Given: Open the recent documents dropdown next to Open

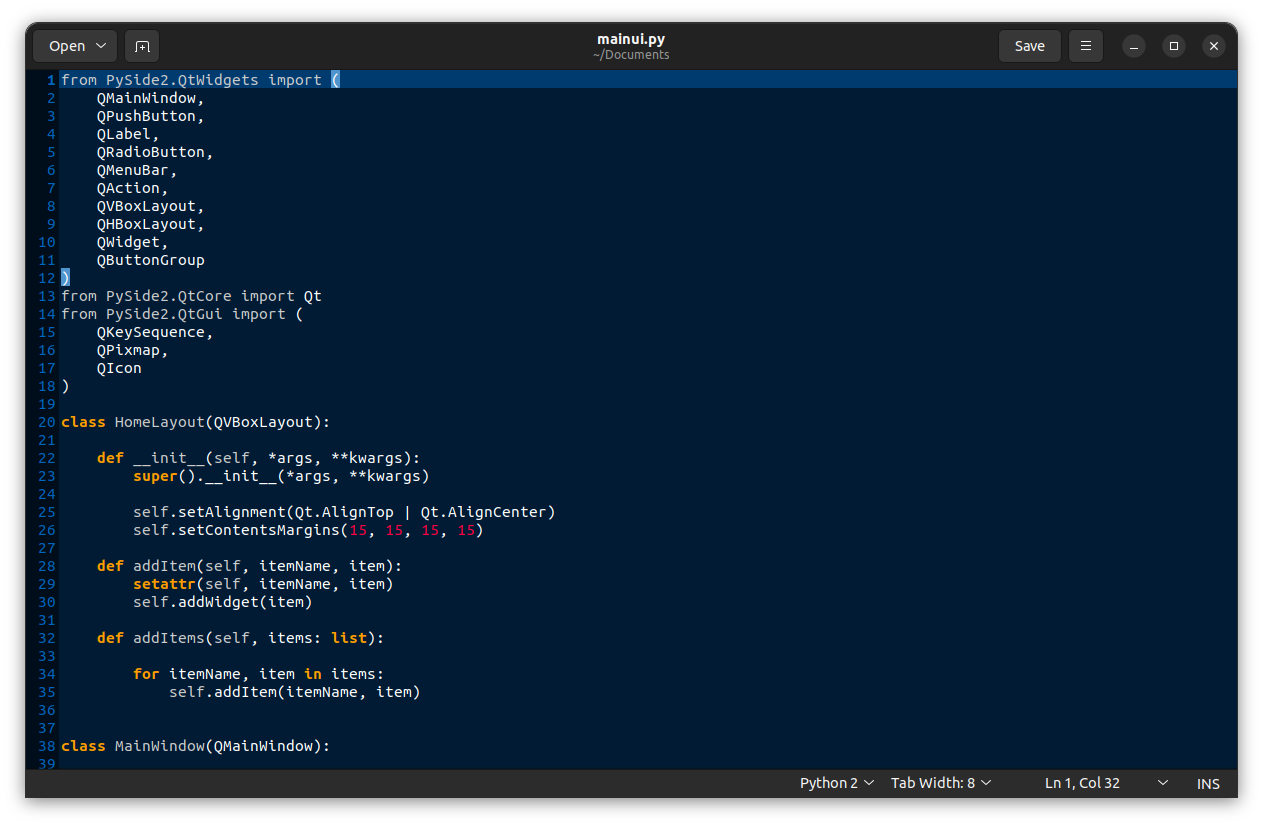Looking at the screenshot, I should [101, 46].
